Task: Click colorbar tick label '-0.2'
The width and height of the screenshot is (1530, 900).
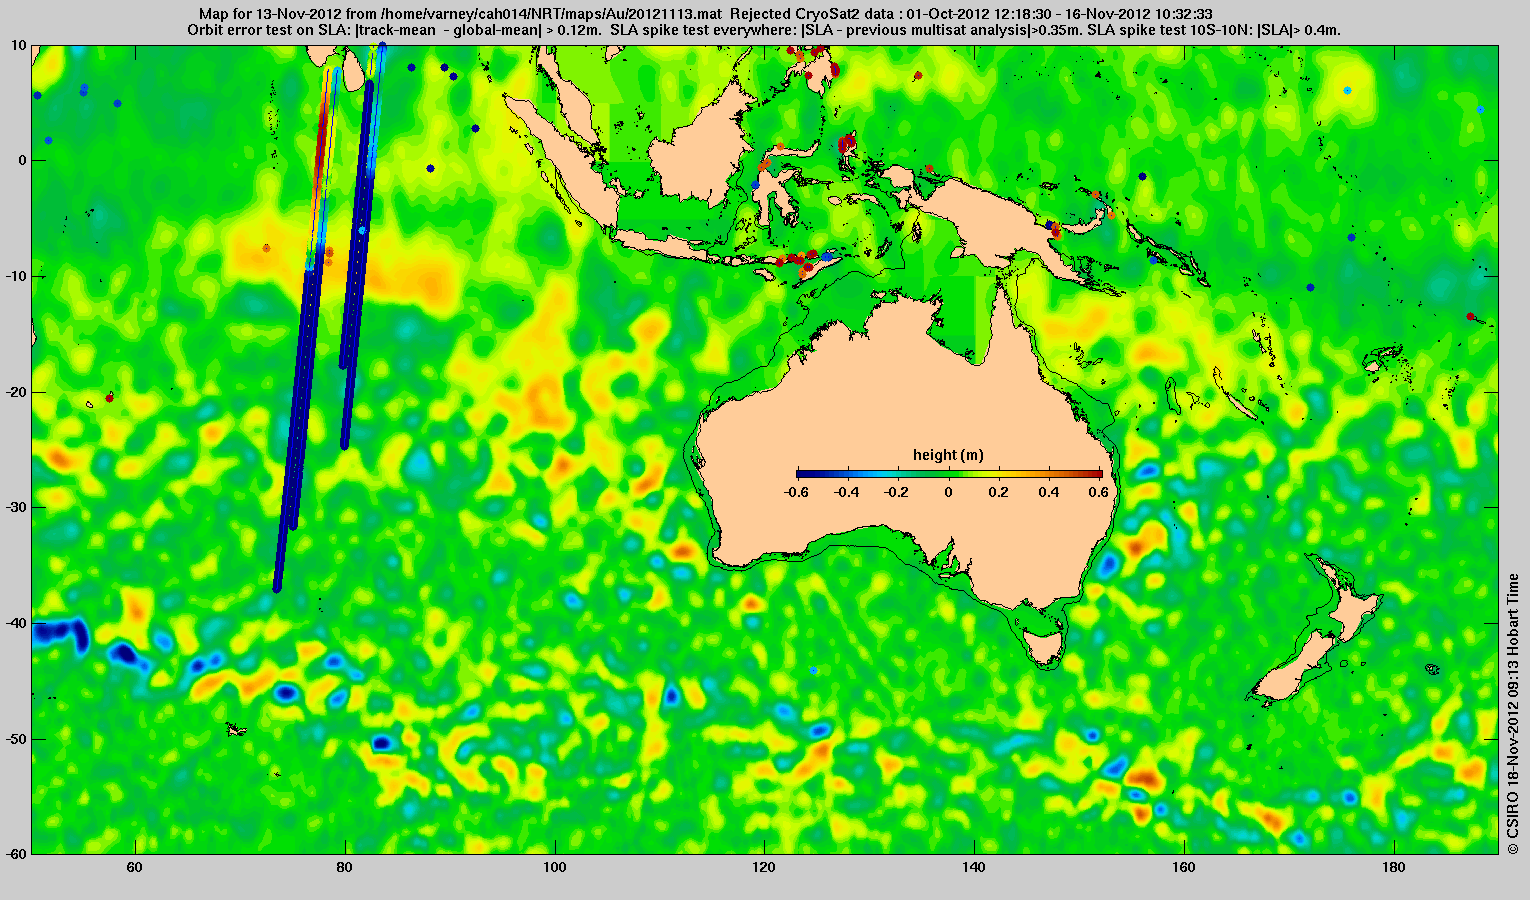Action: pyautogui.click(x=898, y=492)
